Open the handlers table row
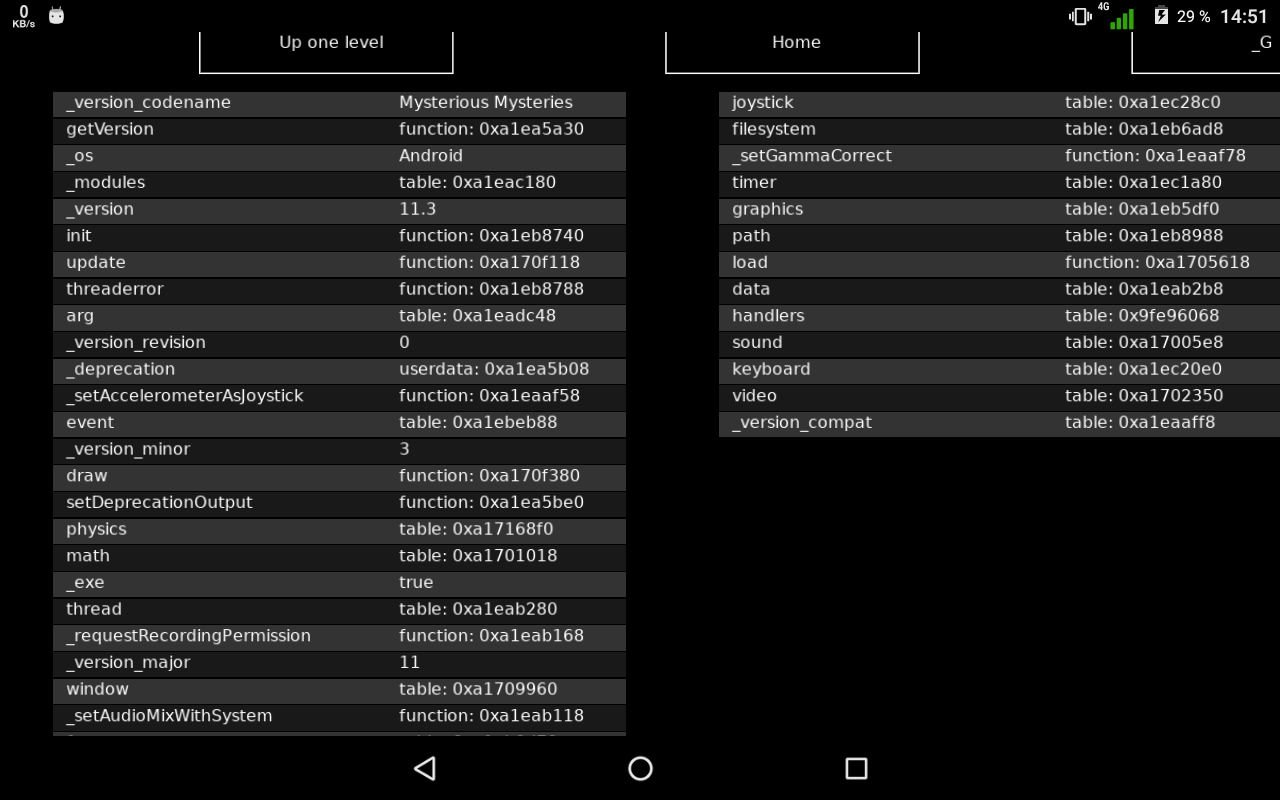This screenshot has height=800, width=1280. click(999, 316)
